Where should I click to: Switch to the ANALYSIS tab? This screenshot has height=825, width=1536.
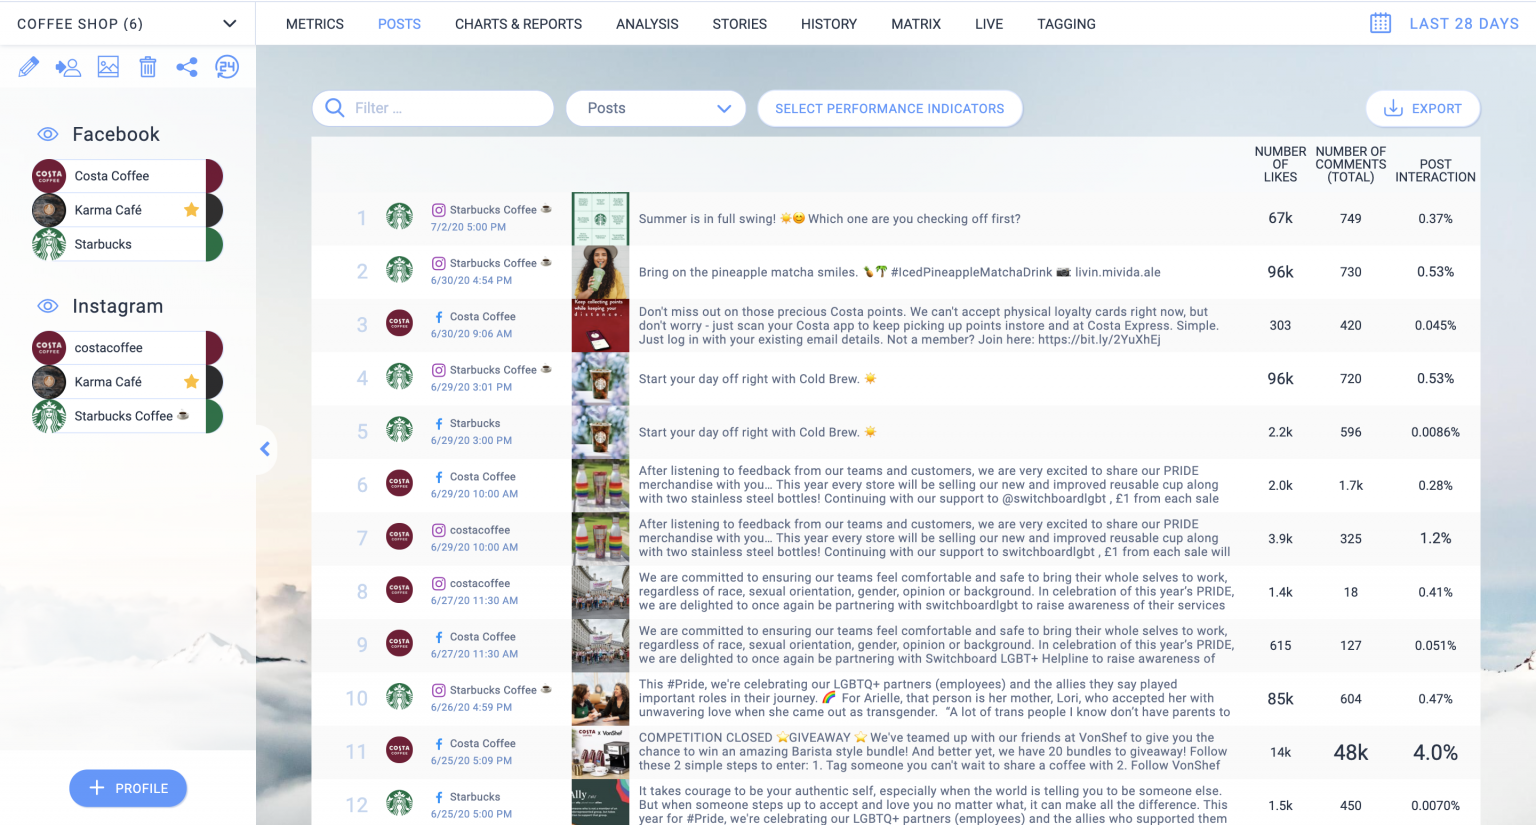click(x=647, y=23)
